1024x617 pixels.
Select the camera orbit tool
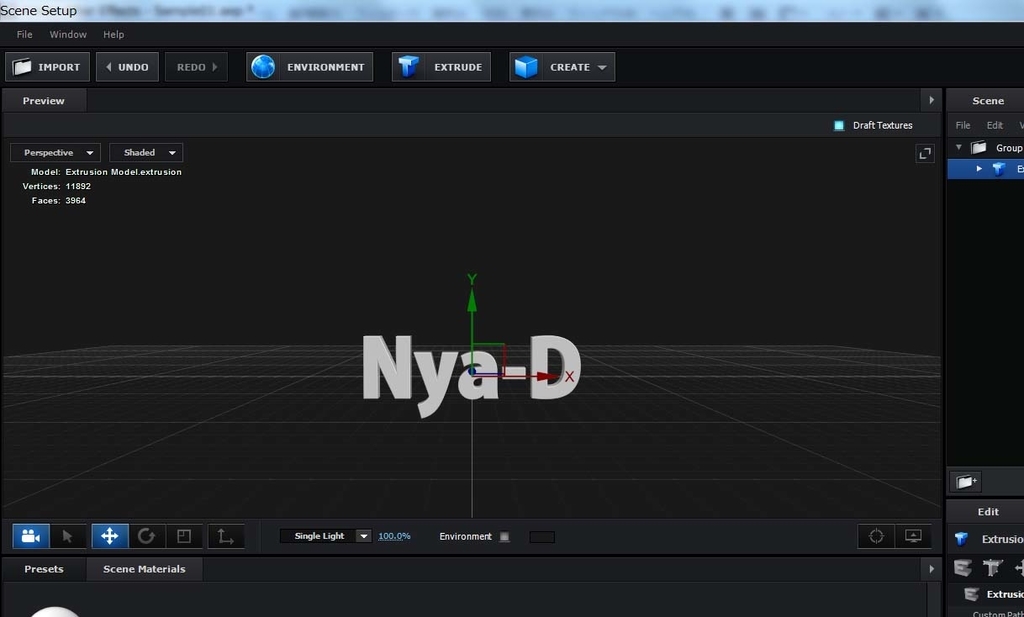pyautogui.click(x=31, y=537)
